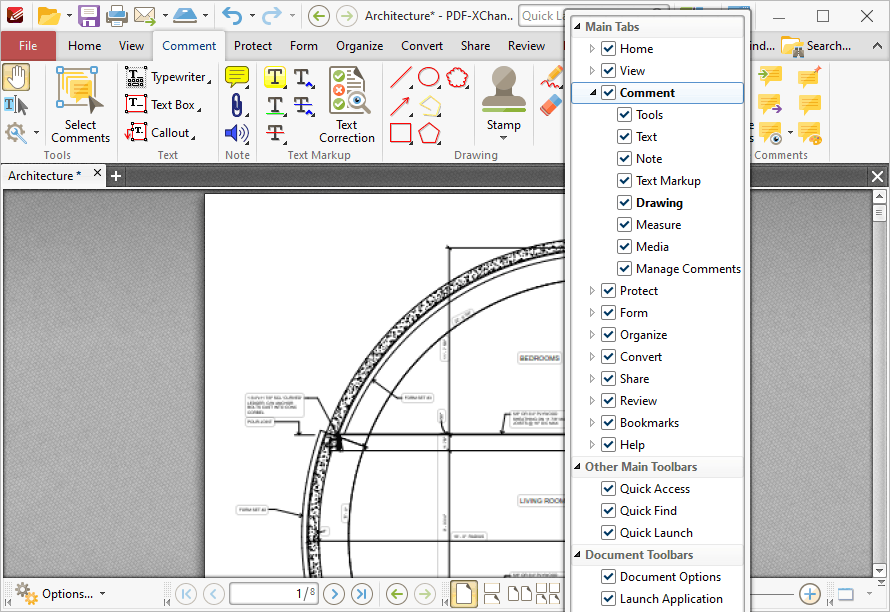Expand the Organize tree node
890x612 pixels.
point(591,335)
